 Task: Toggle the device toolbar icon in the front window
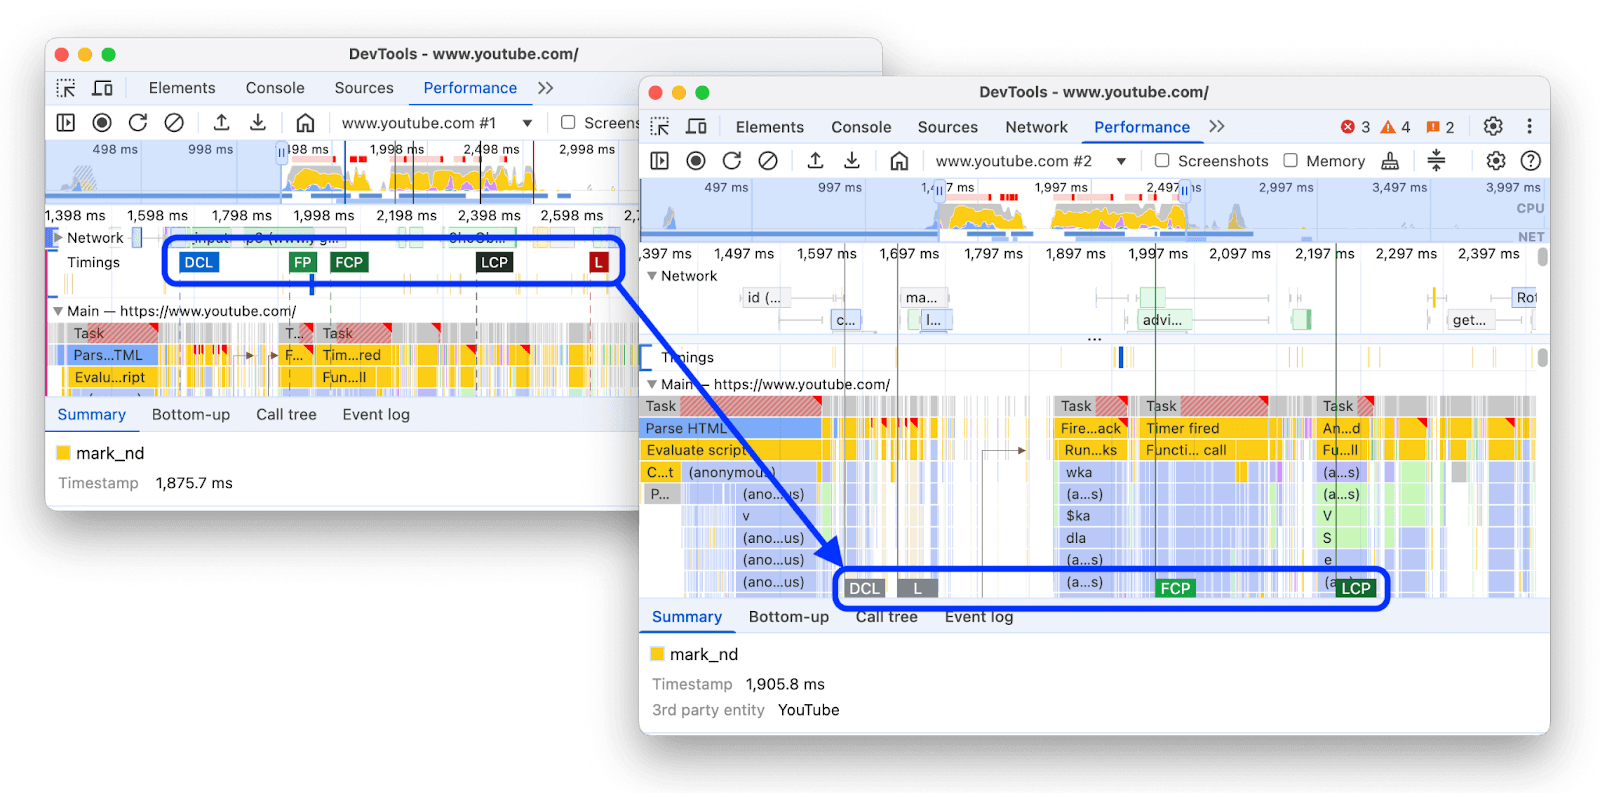pos(696,127)
